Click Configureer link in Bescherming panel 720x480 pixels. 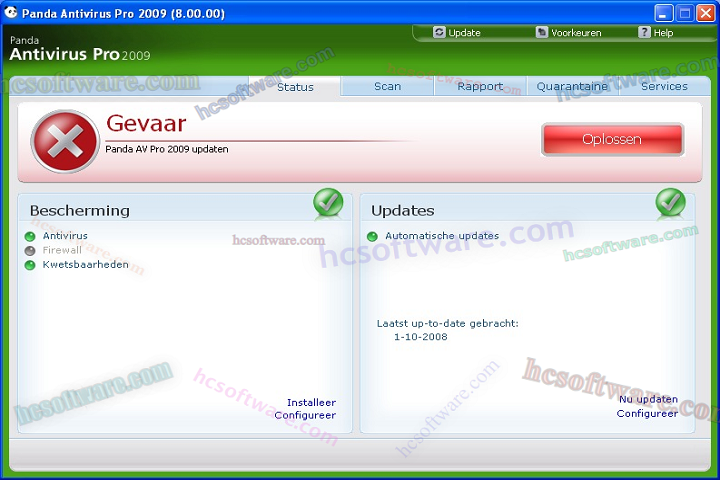click(305, 415)
